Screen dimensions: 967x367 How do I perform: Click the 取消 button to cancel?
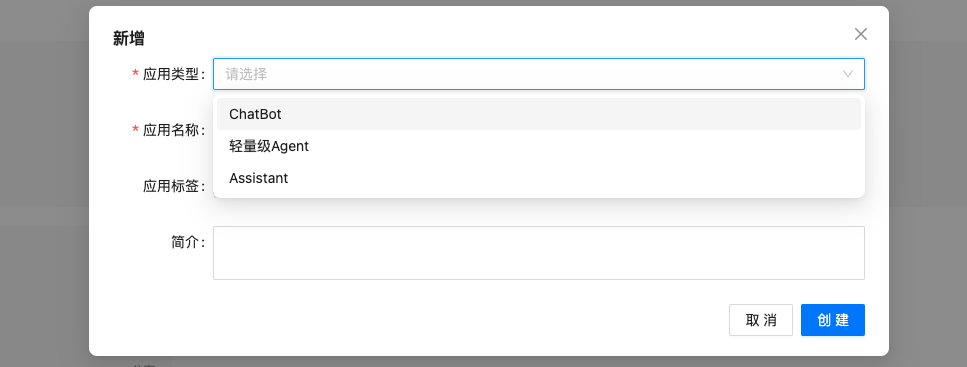[x=760, y=320]
